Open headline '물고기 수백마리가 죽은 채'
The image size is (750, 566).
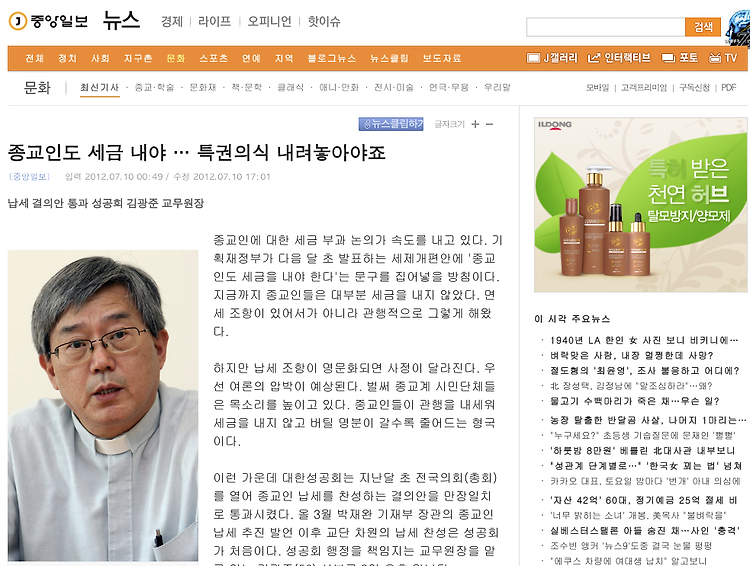pos(634,401)
